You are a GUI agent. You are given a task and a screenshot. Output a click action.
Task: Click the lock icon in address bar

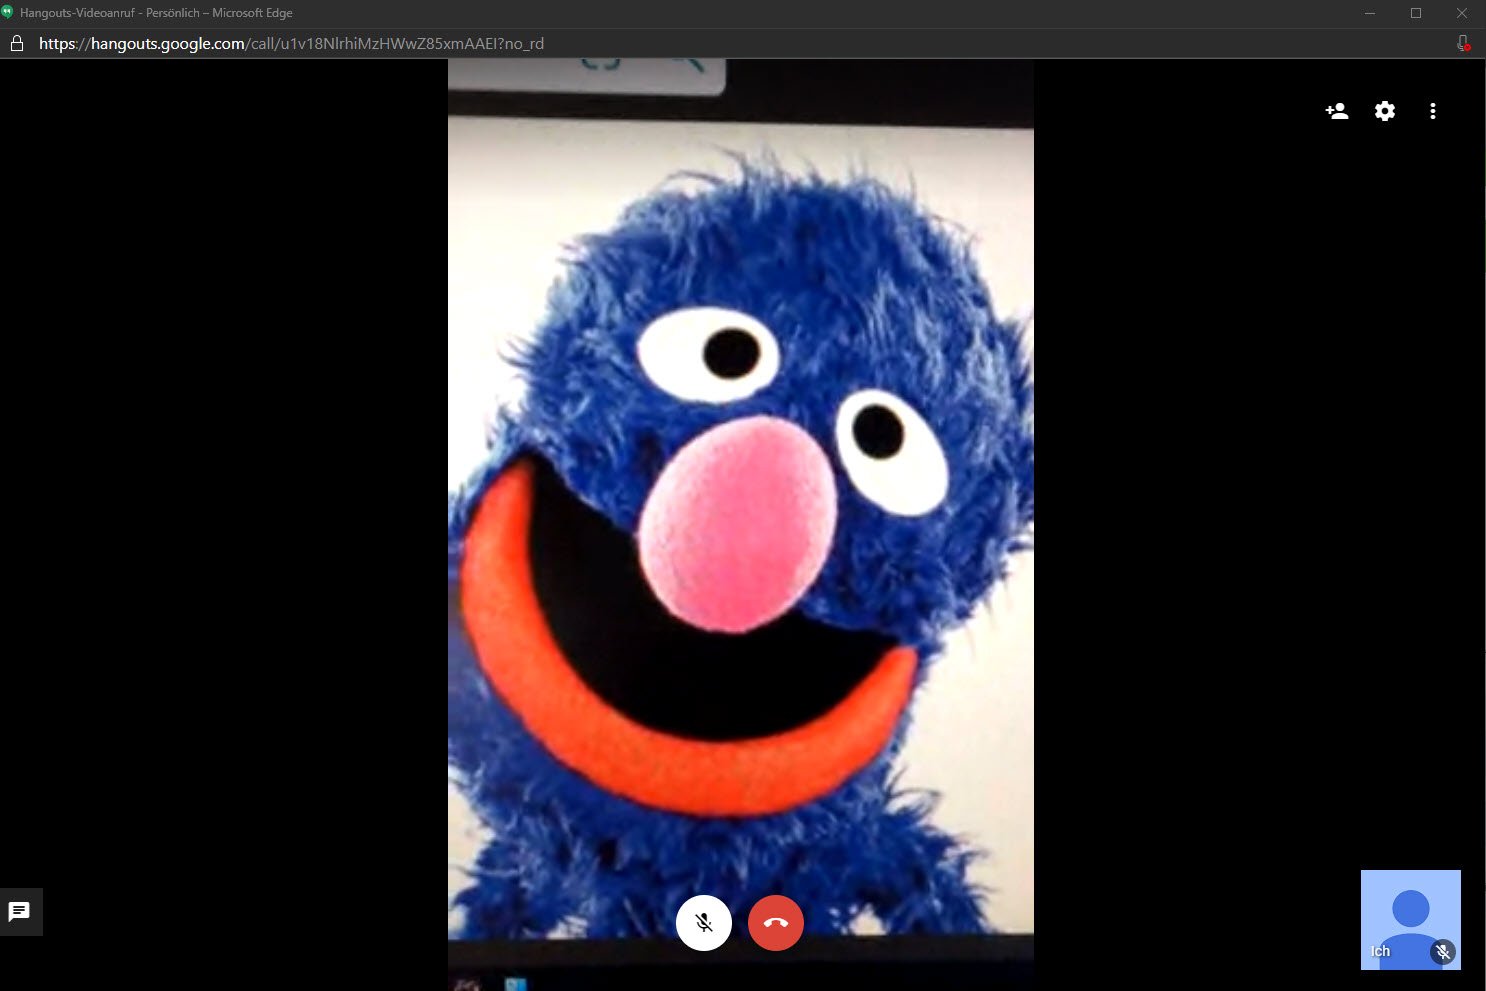(16, 44)
